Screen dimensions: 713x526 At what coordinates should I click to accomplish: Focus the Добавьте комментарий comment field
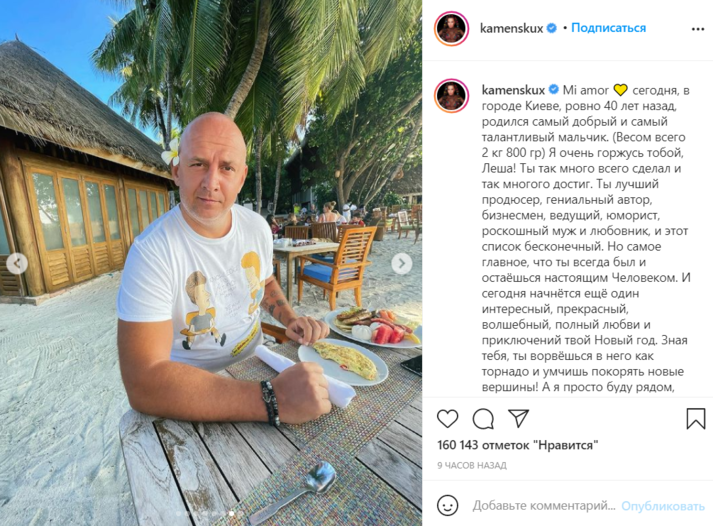pos(544,506)
